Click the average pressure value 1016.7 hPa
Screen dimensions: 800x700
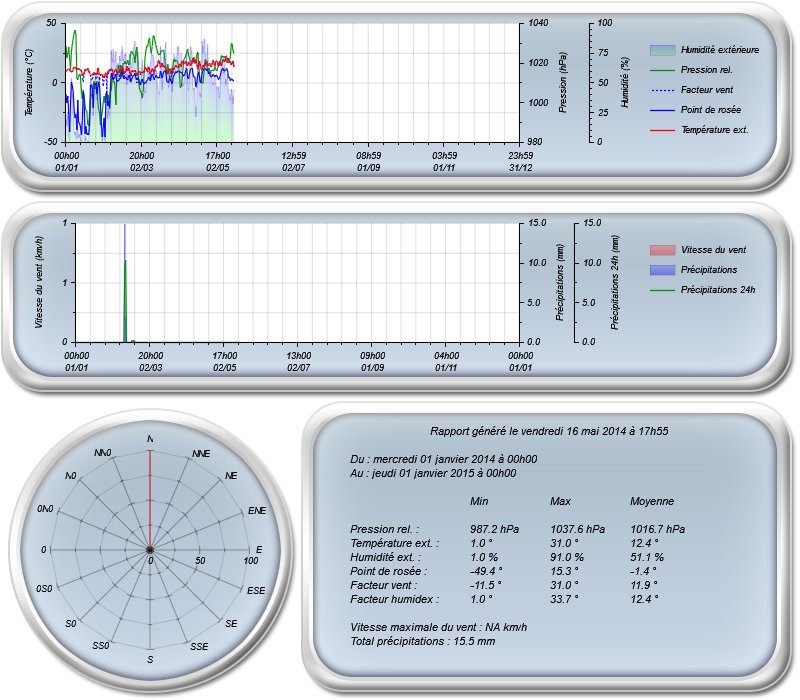(x=658, y=530)
